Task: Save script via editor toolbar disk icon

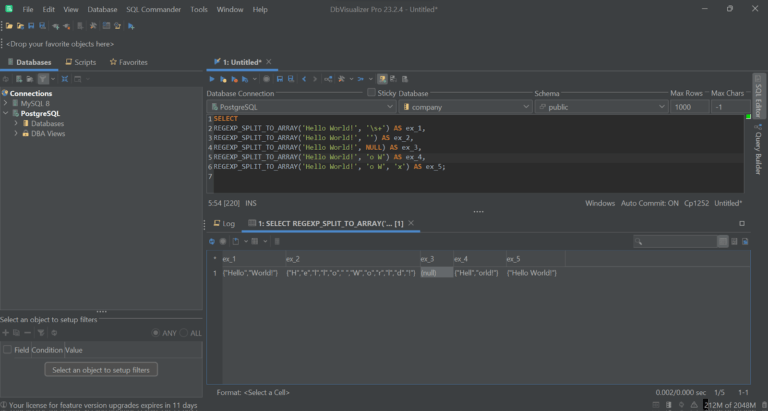Action: tap(280, 79)
